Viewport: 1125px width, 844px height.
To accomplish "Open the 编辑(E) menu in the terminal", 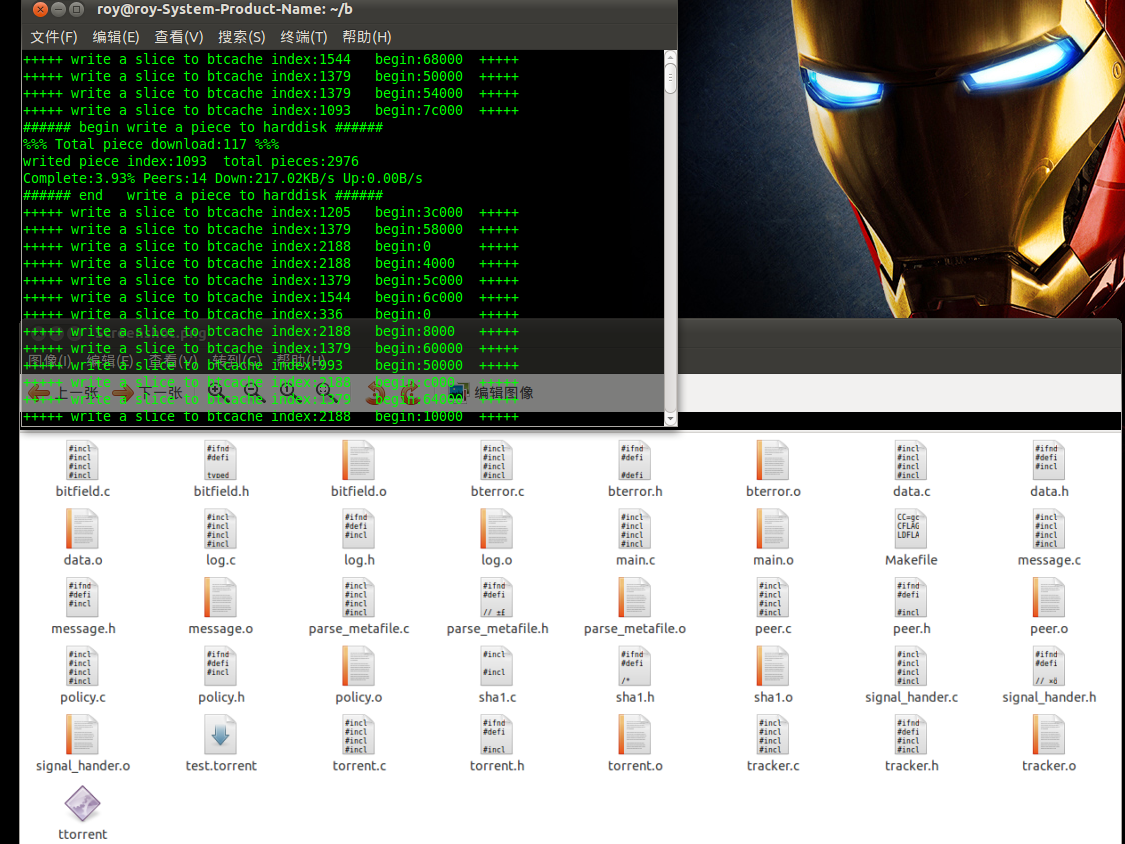I will coord(116,37).
